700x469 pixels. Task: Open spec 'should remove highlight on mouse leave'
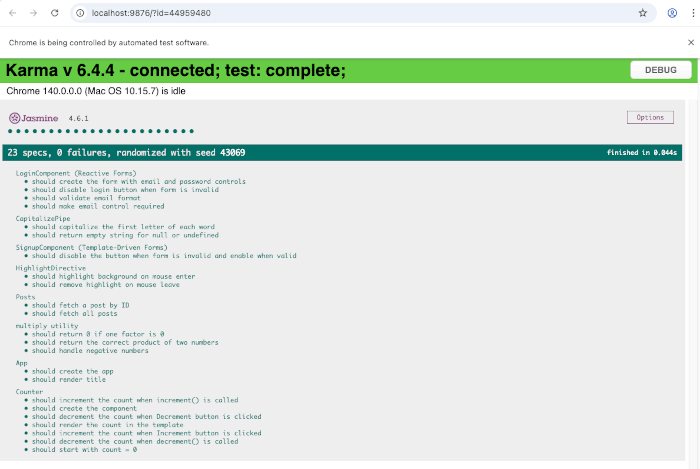[106, 285]
